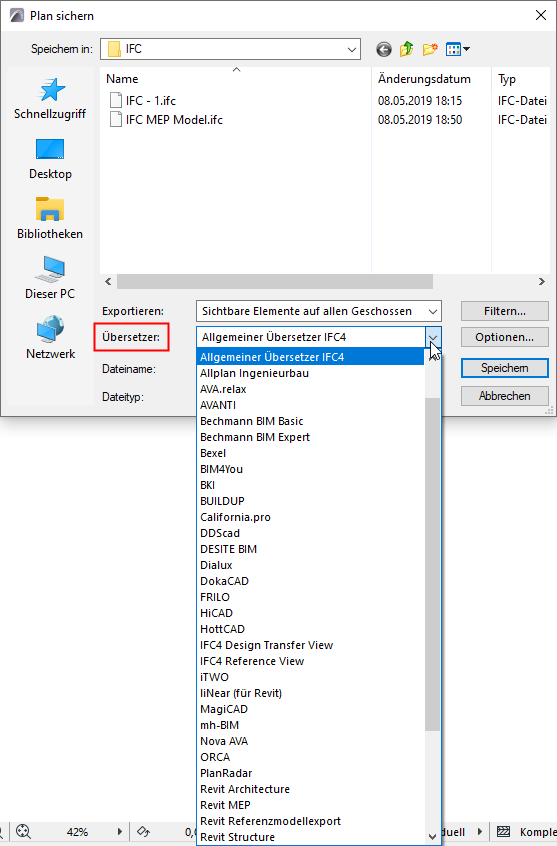The height and width of the screenshot is (846, 557).
Task: Choose HiCAD translator
Action: [311, 613]
